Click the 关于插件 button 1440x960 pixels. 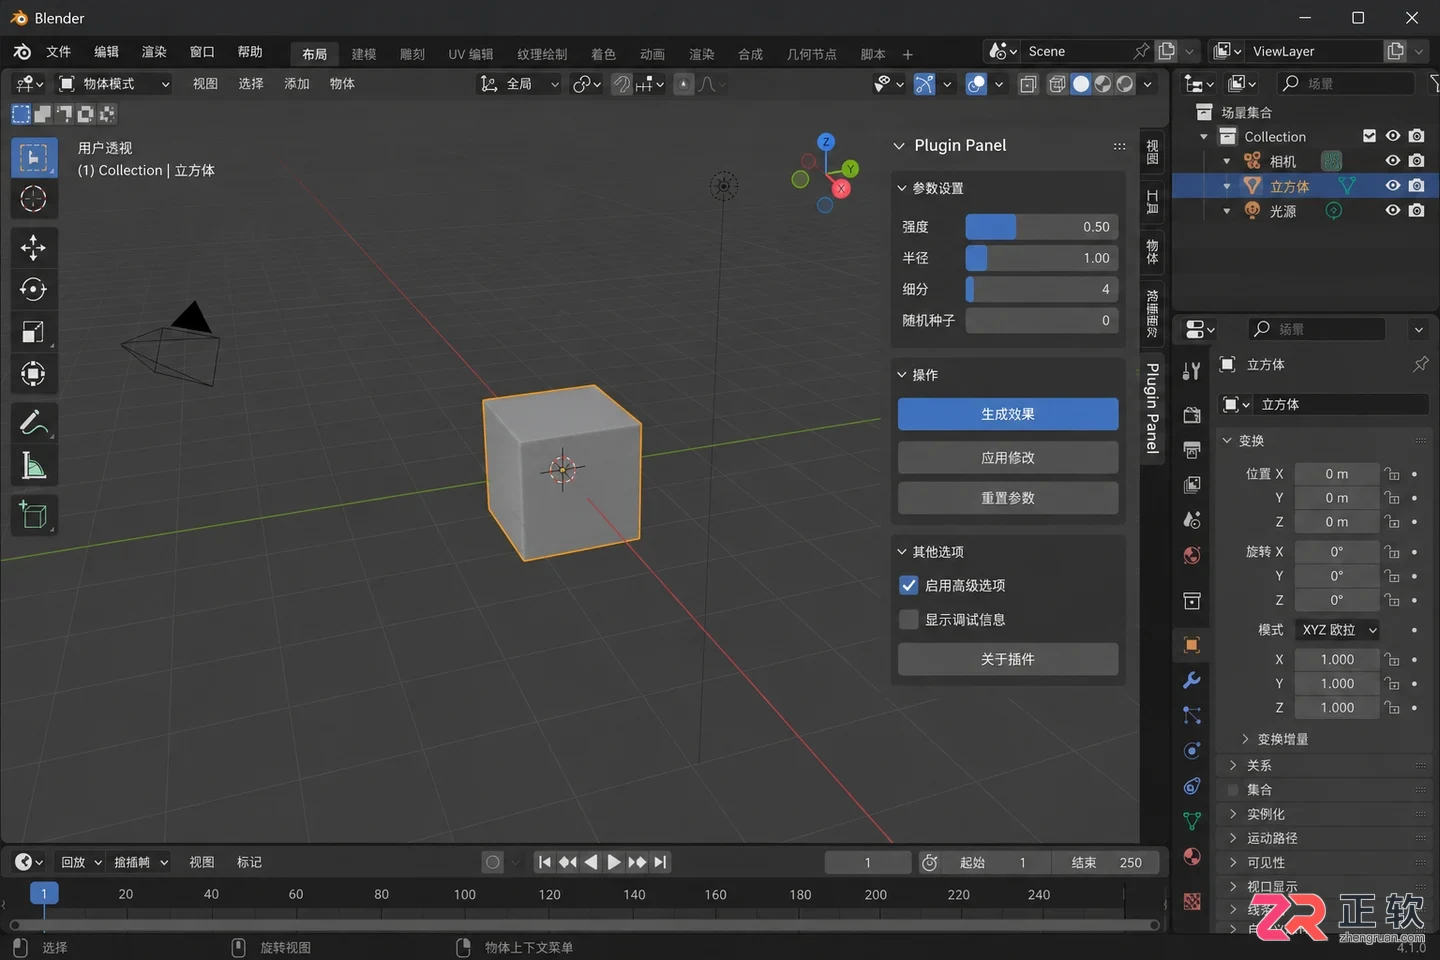[1008, 659]
